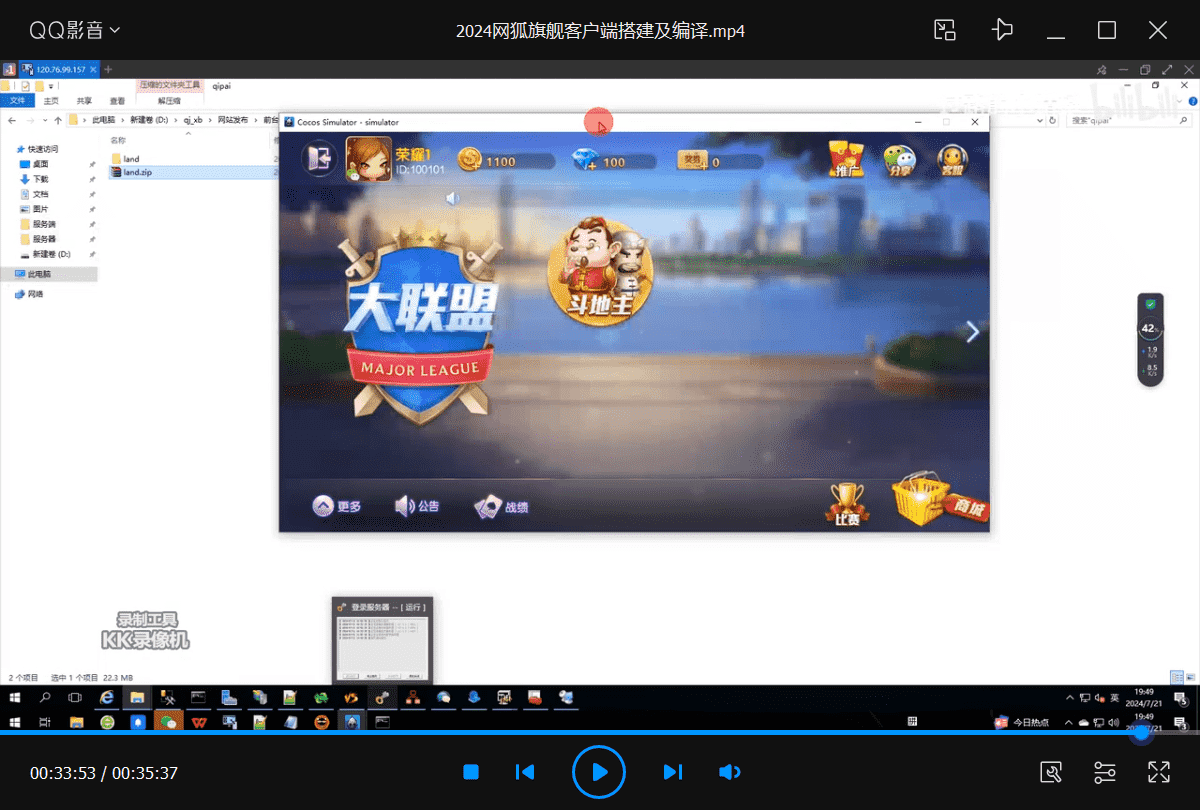
Task: Click the gold coin icon to add coins
Action: pyautogui.click(x=470, y=160)
